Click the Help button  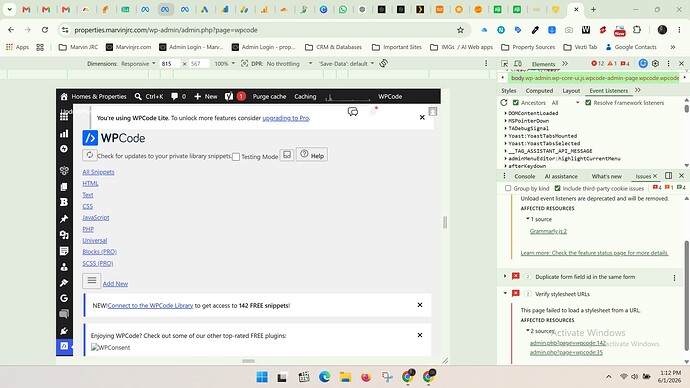click(312, 155)
